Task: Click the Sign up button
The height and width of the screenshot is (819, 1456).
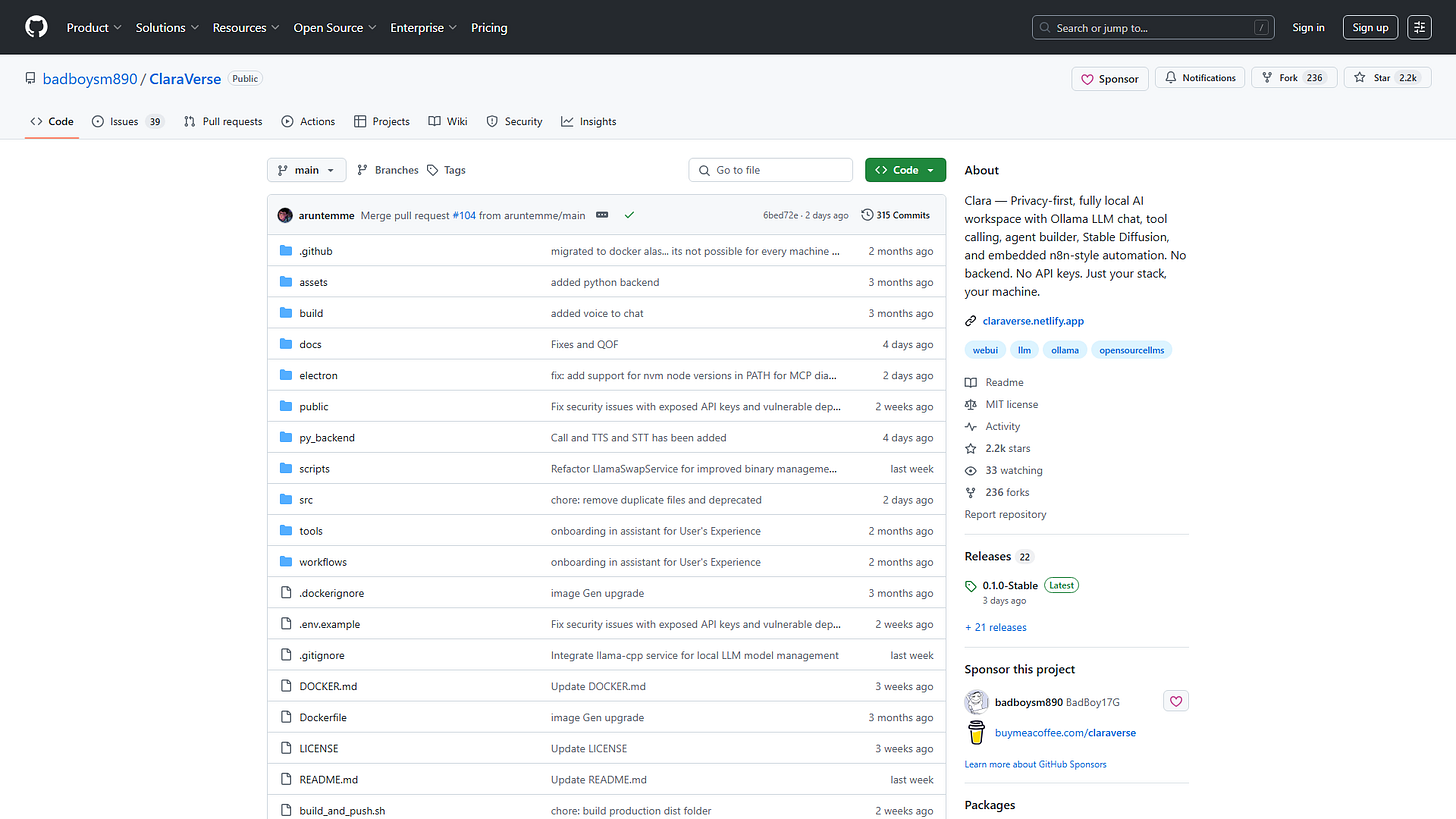Action: [1370, 28]
